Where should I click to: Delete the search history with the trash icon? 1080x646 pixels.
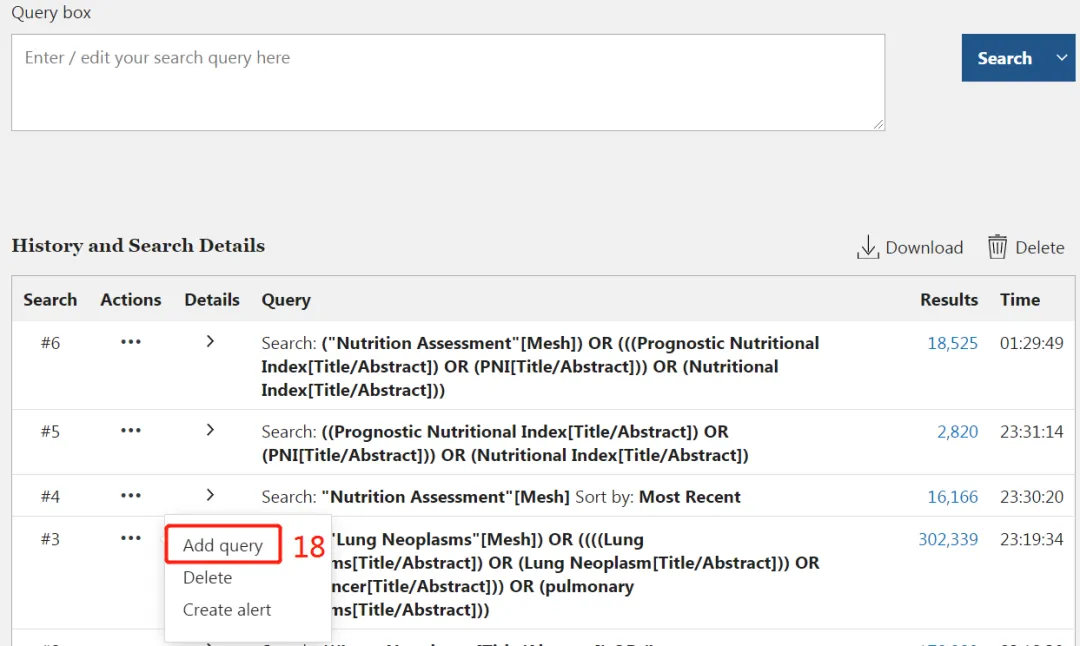(x=1026, y=247)
